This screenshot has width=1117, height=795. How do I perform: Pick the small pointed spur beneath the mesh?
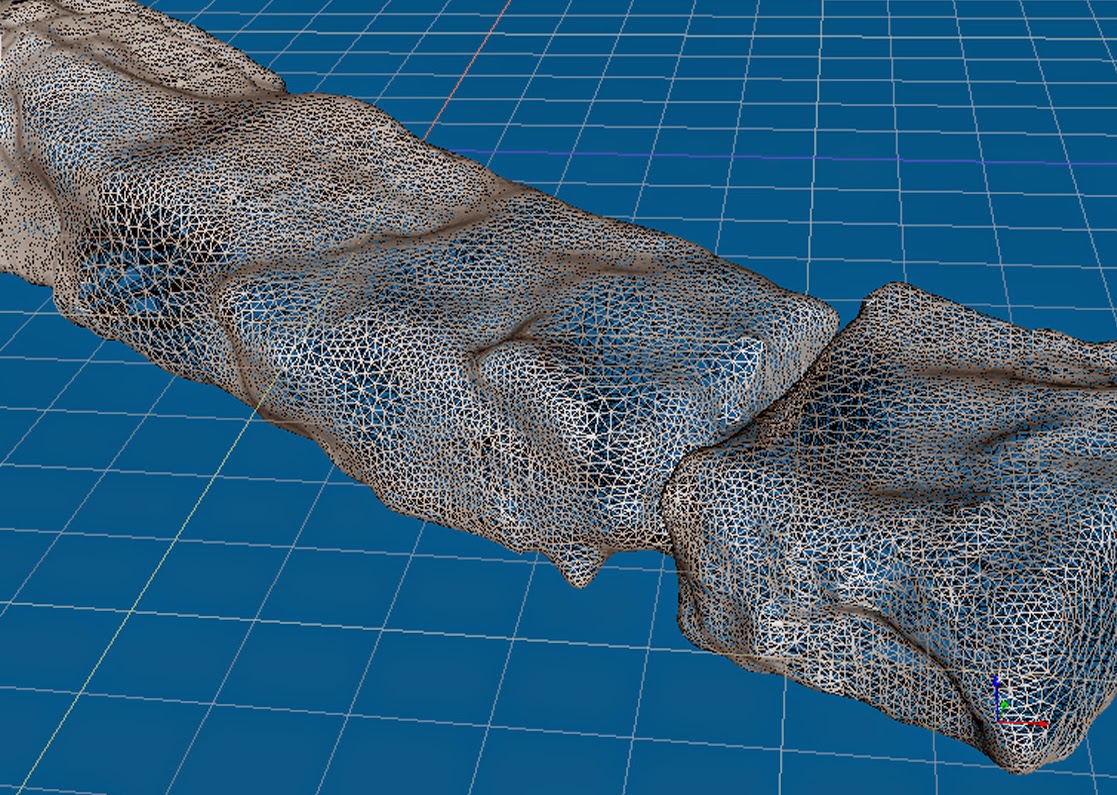pos(582,568)
